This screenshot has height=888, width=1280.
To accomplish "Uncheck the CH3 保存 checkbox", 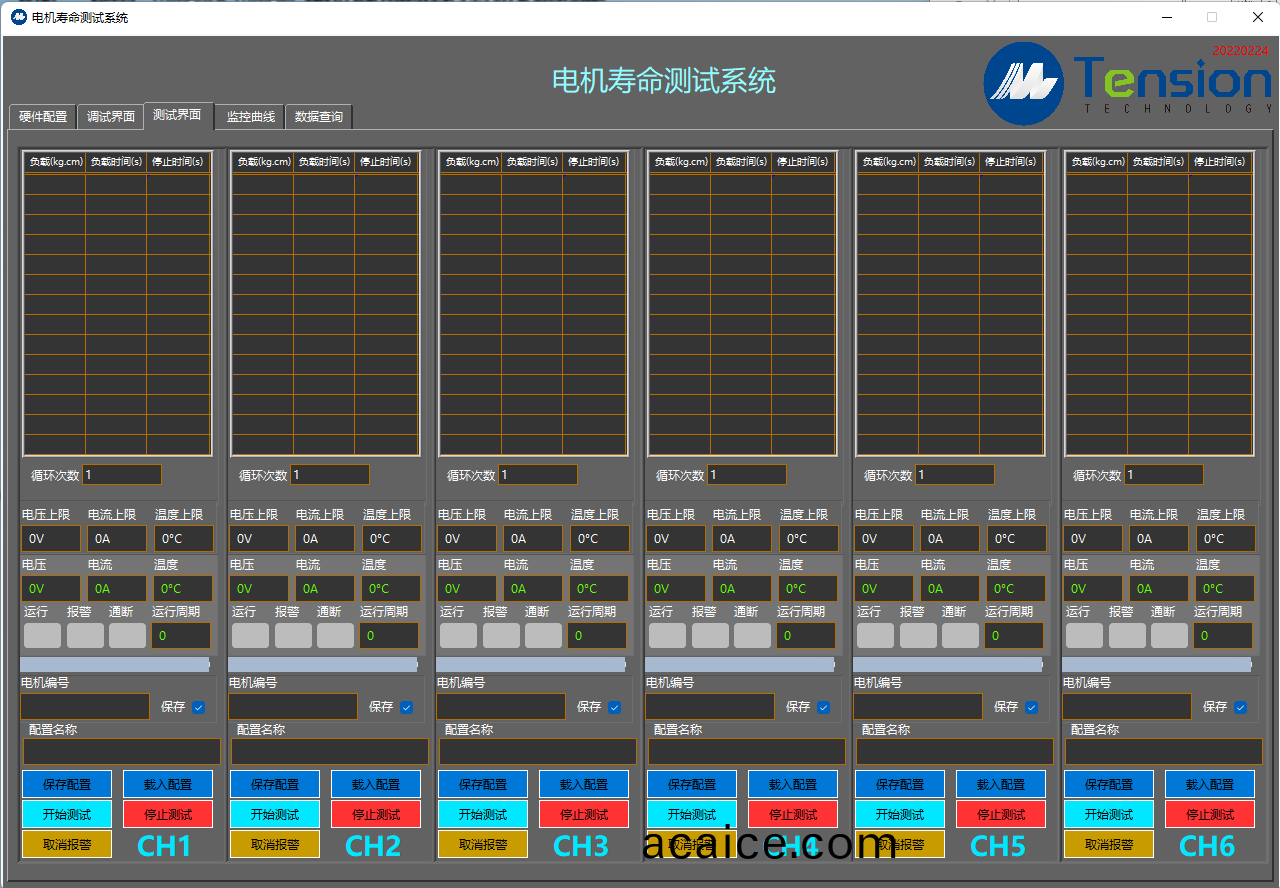I will (614, 707).
